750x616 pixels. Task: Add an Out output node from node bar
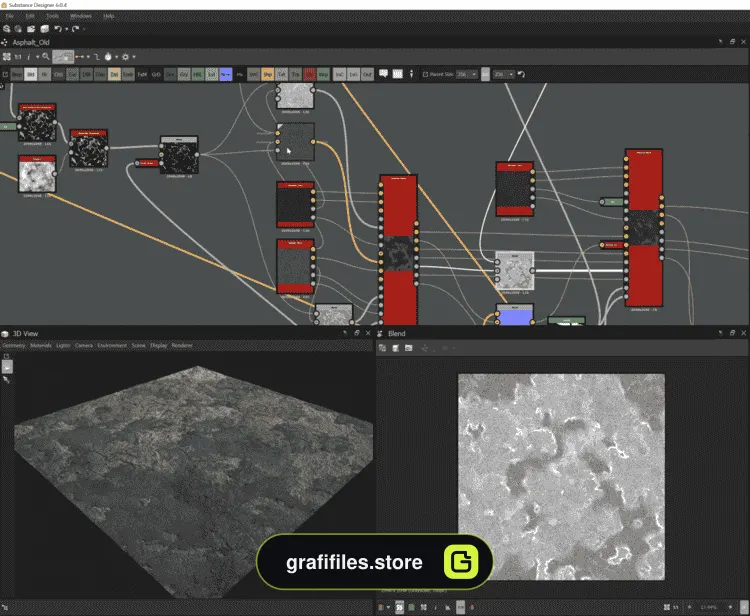point(367,74)
